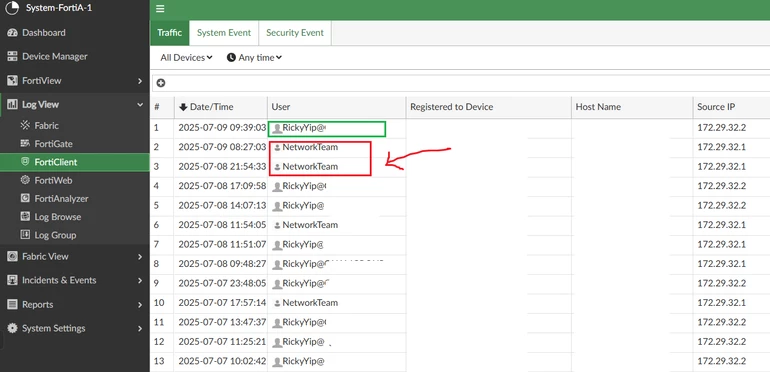Click the sort arrow in Date/Time header
Screen dimensions: 770x372
click(183, 107)
